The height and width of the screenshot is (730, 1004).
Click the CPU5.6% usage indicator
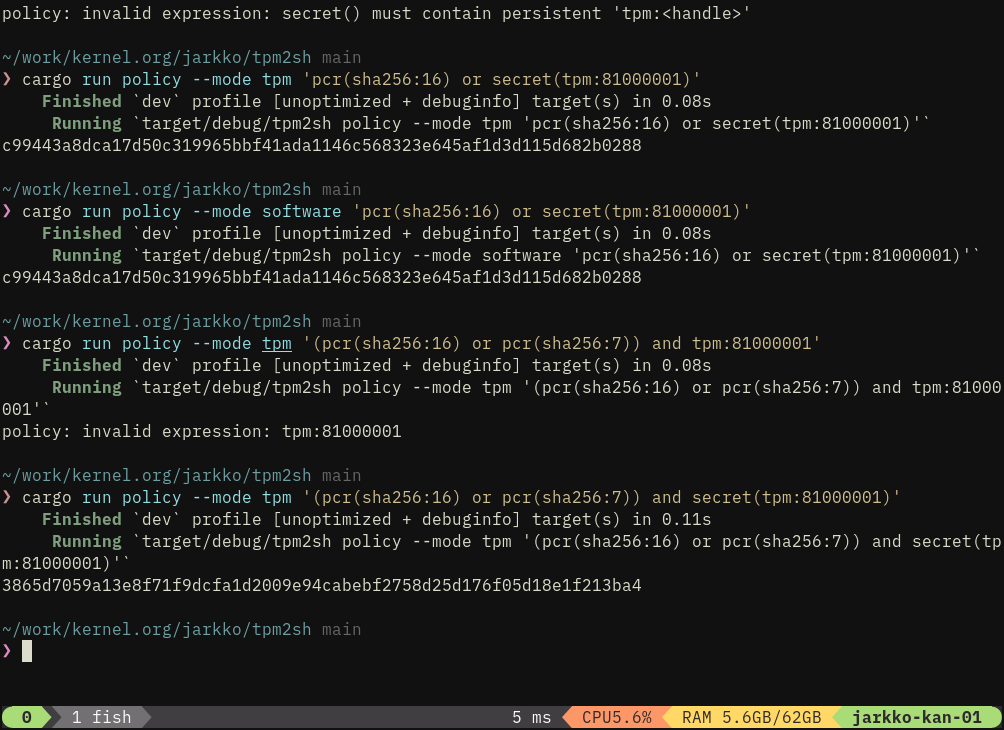[x=616, y=717]
